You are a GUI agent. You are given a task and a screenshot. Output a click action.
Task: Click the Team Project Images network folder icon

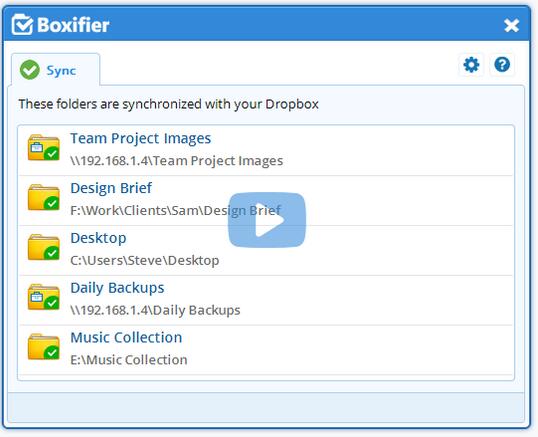(x=44, y=147)
